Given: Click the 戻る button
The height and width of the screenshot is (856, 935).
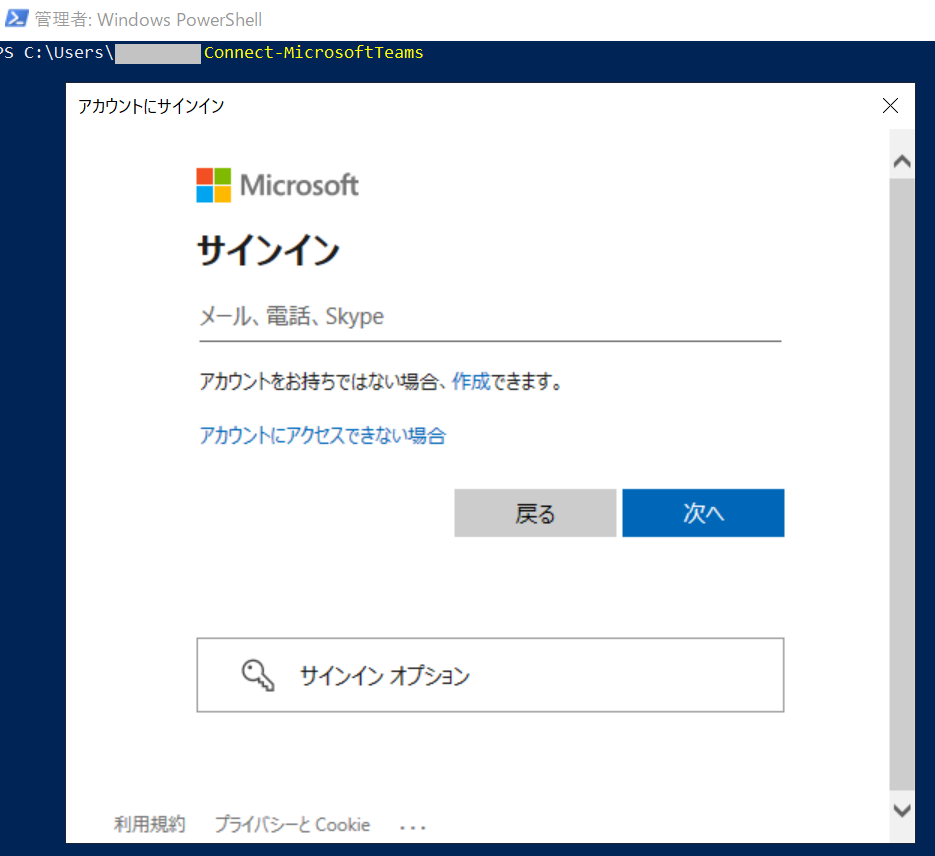Looking at the screenshot, I should (x=535, y=513).
